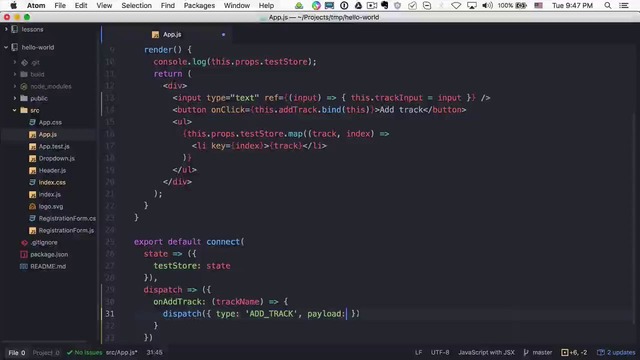640x360 pixels.
Task: Click the modified dot on App.js tab
Action: [223, 35]
